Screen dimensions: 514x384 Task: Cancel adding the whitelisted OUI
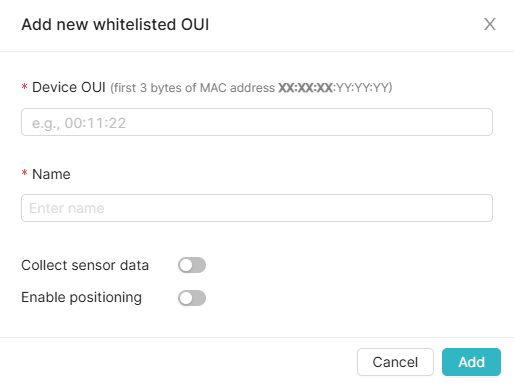(x=395, y=362)
